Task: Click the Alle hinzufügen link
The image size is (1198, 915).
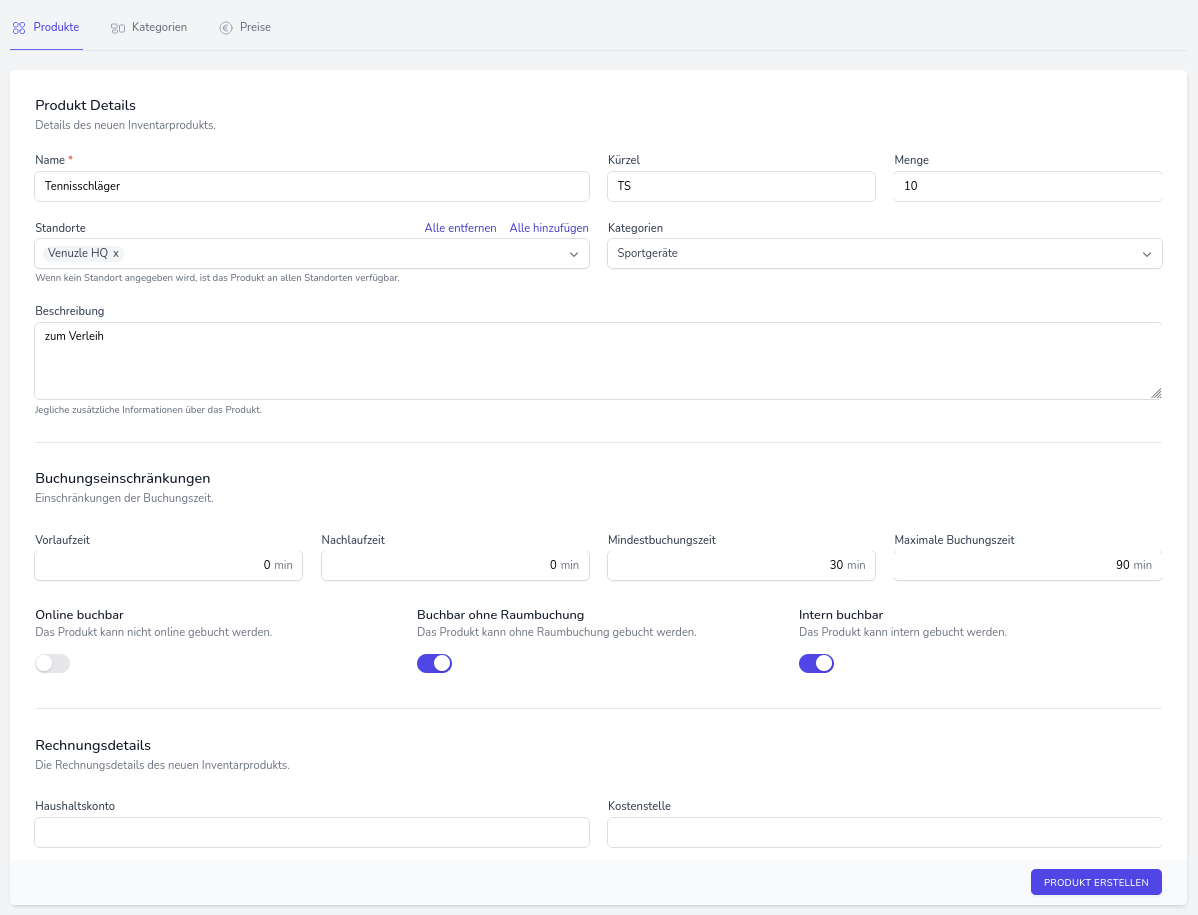Action: point(549,228)
